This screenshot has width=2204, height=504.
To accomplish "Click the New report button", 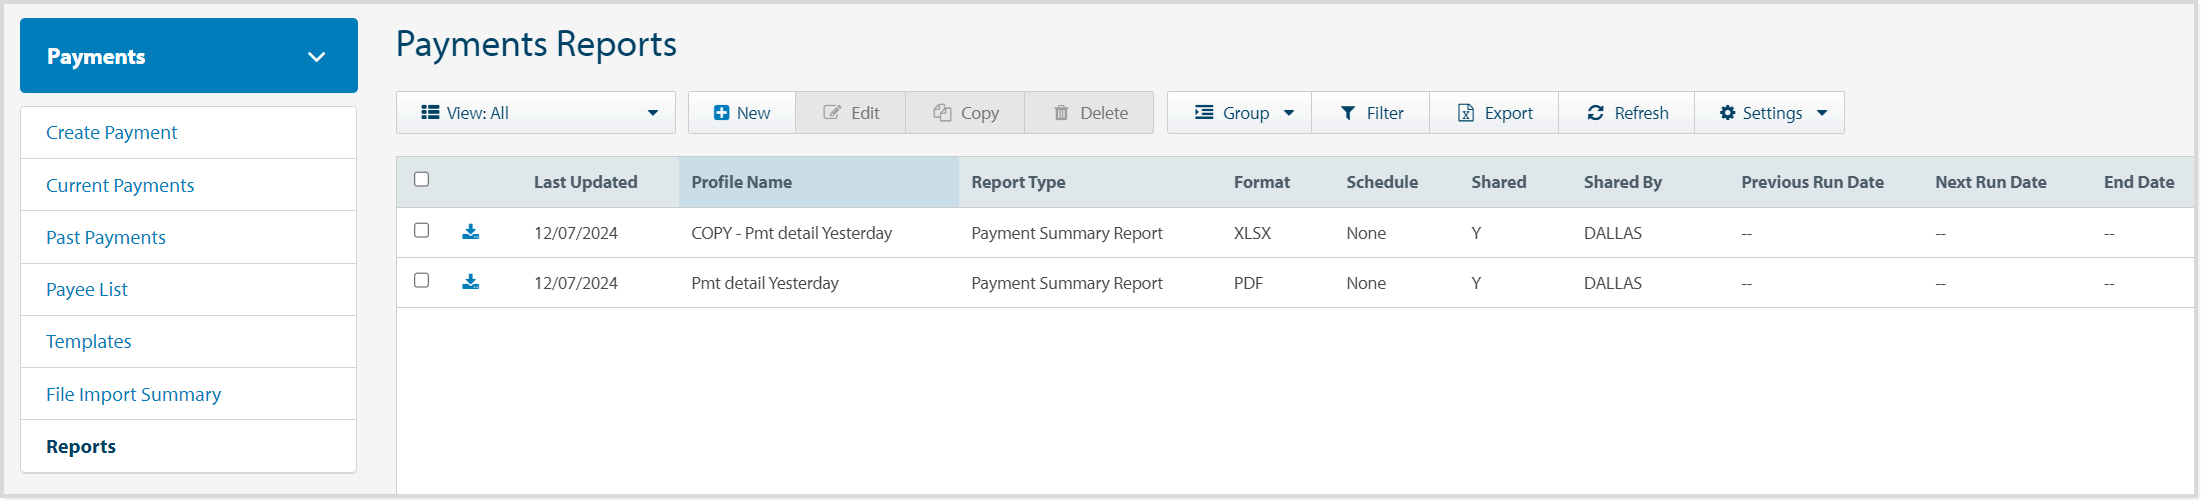I will 741,113.
